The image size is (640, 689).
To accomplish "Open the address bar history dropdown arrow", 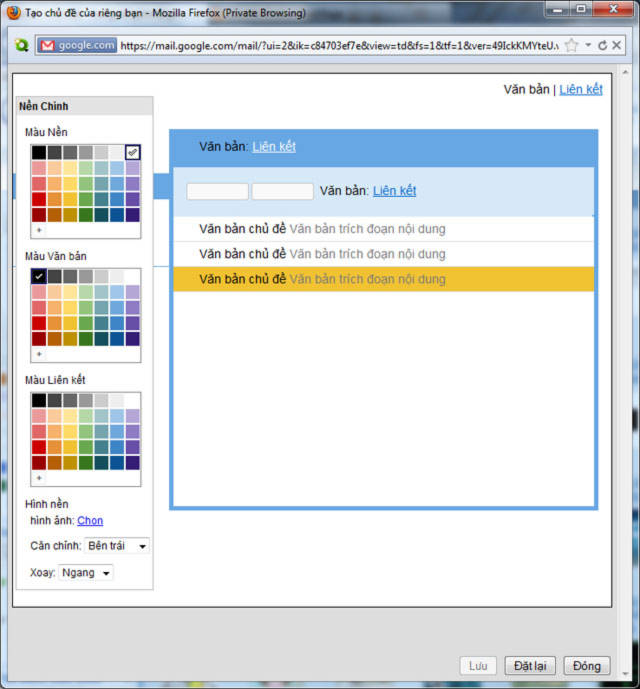I will coord(588,45).
